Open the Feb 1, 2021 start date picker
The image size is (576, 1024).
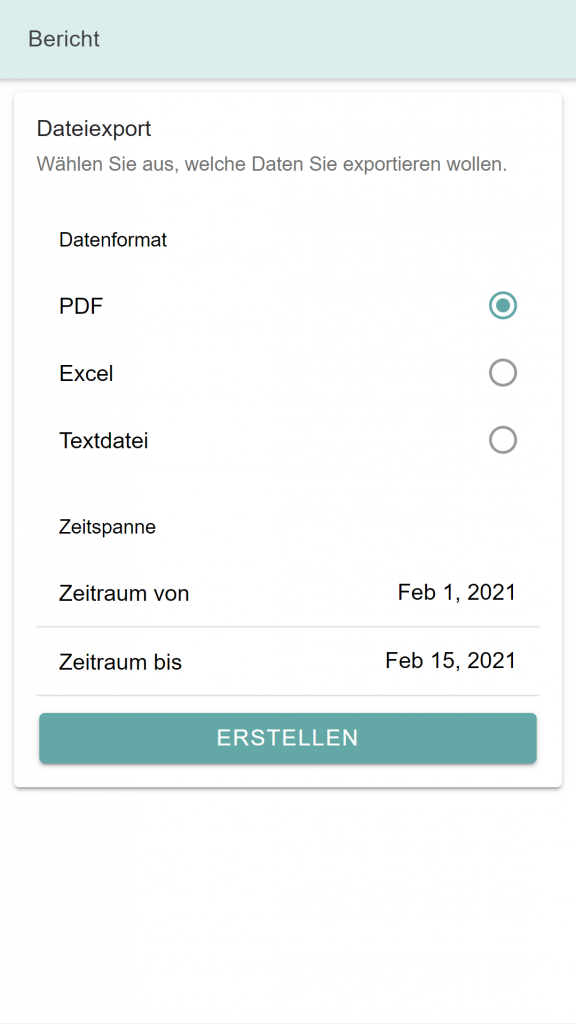[456, 592]
